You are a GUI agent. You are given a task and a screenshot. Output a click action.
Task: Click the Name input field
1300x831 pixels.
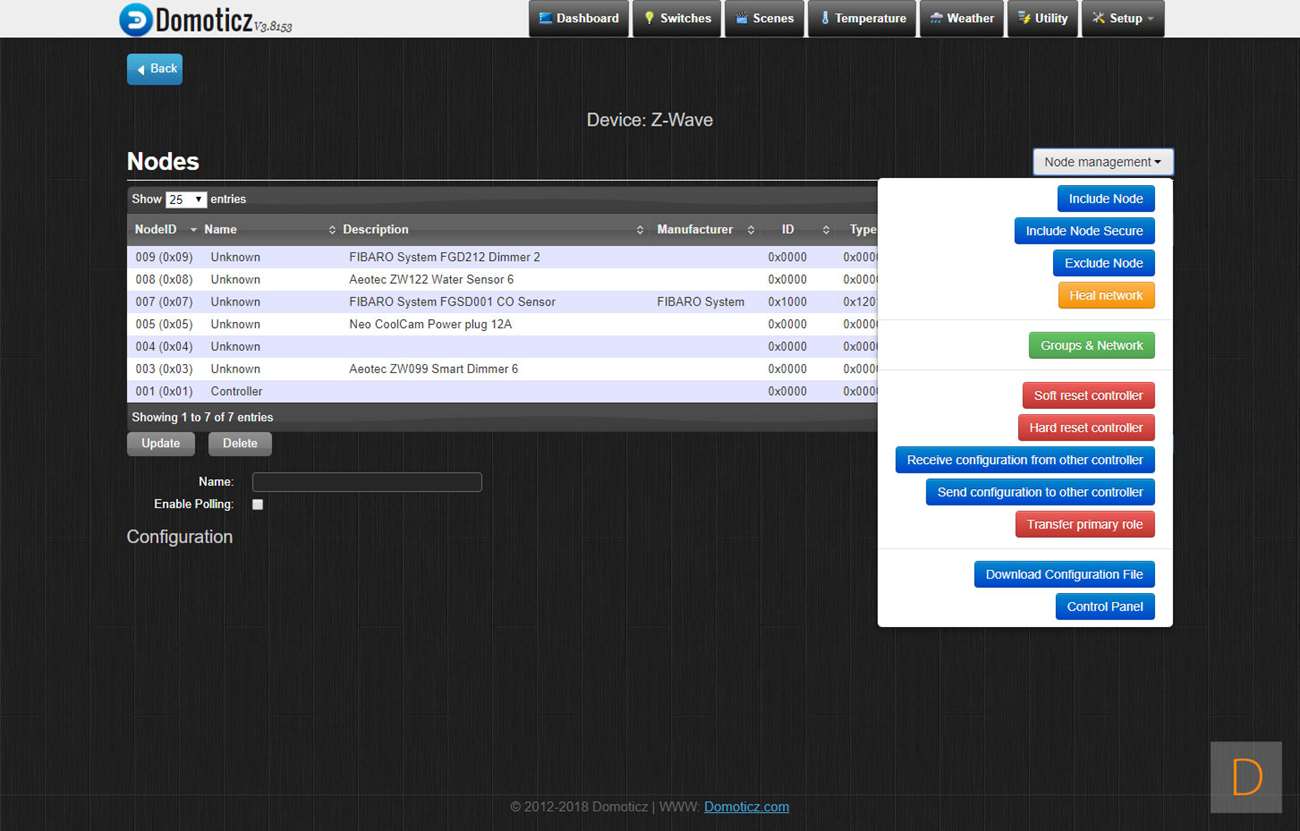366,482
